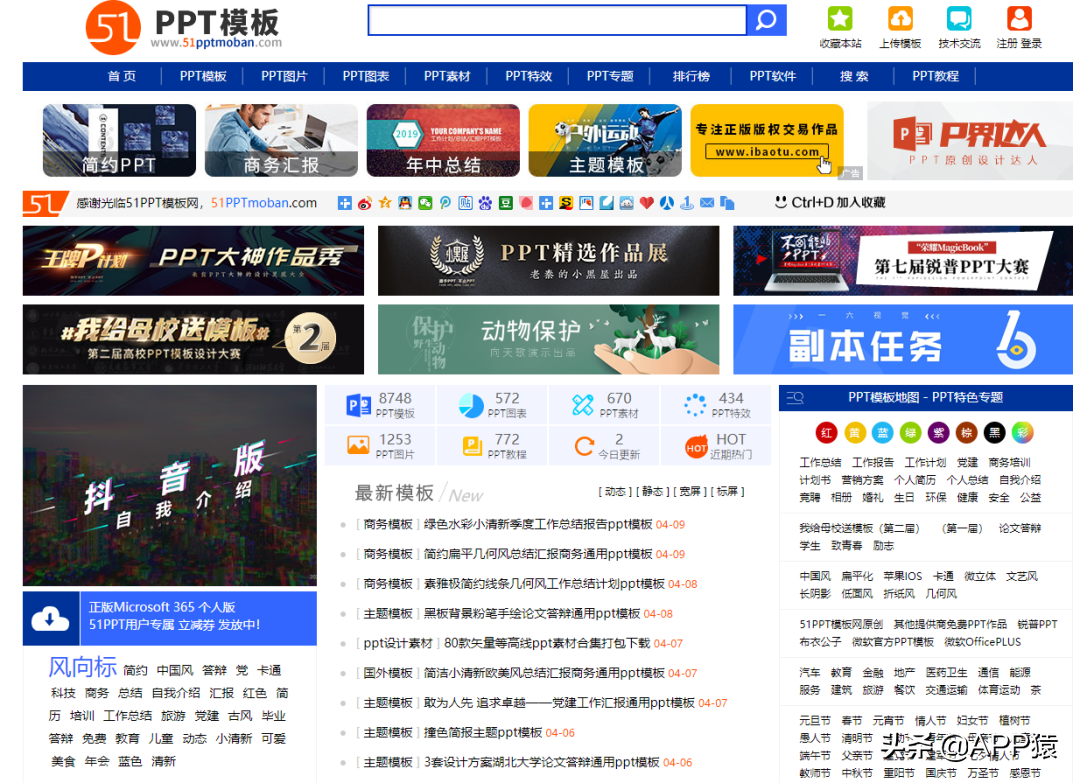Open the 技术交流 chat icon
Viewport: 1080px width, 783px height.
point(959,19)
